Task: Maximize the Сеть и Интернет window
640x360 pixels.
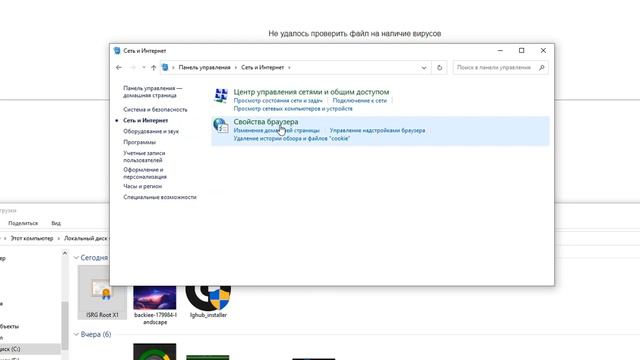Action: (522, 51)
